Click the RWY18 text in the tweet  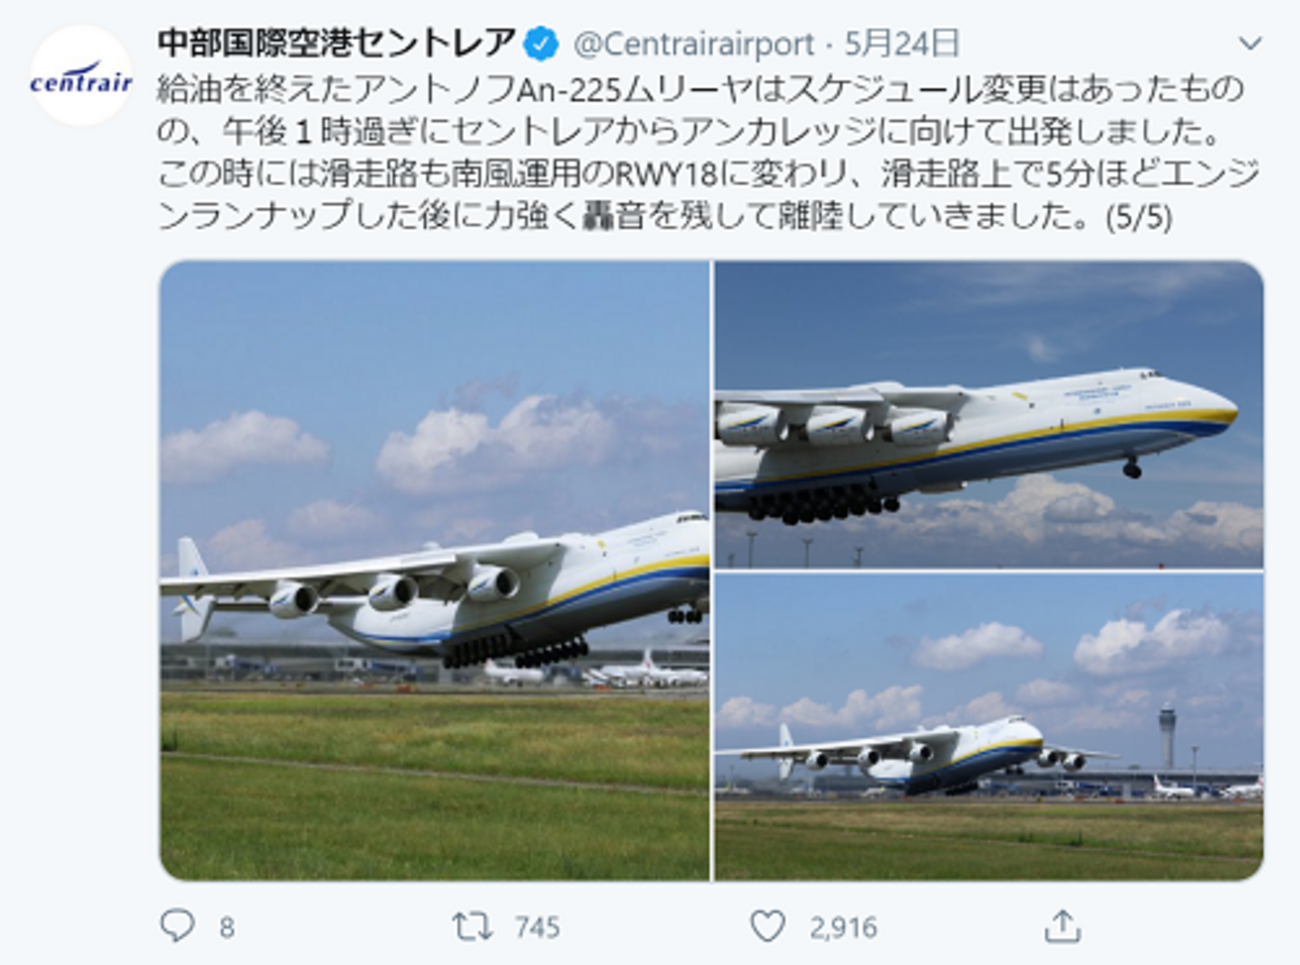pyautogui.click(x=666, y=175)
